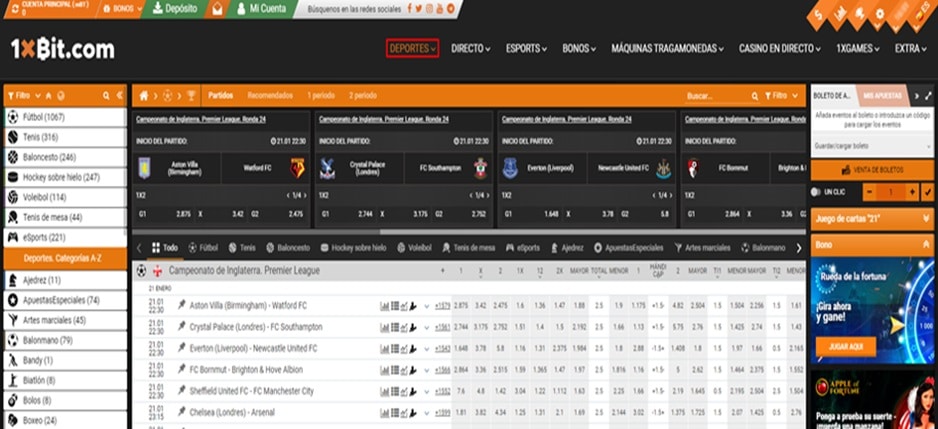Click the refresh balance icon in account bar
The image size is (938, 429).
[14, 9]
